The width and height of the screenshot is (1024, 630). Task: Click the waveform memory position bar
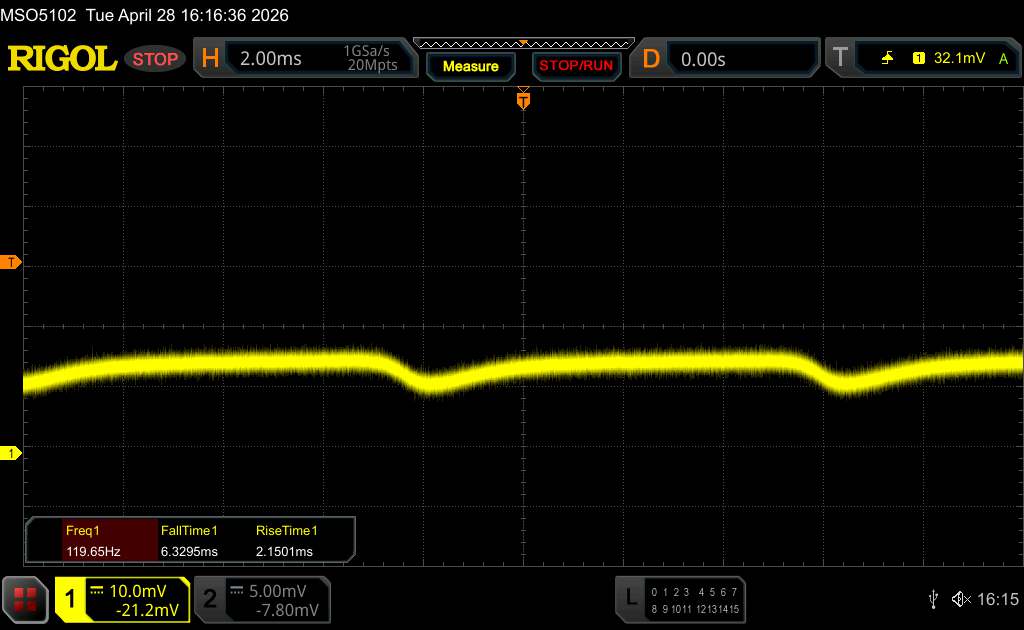[x=524, y=44]
